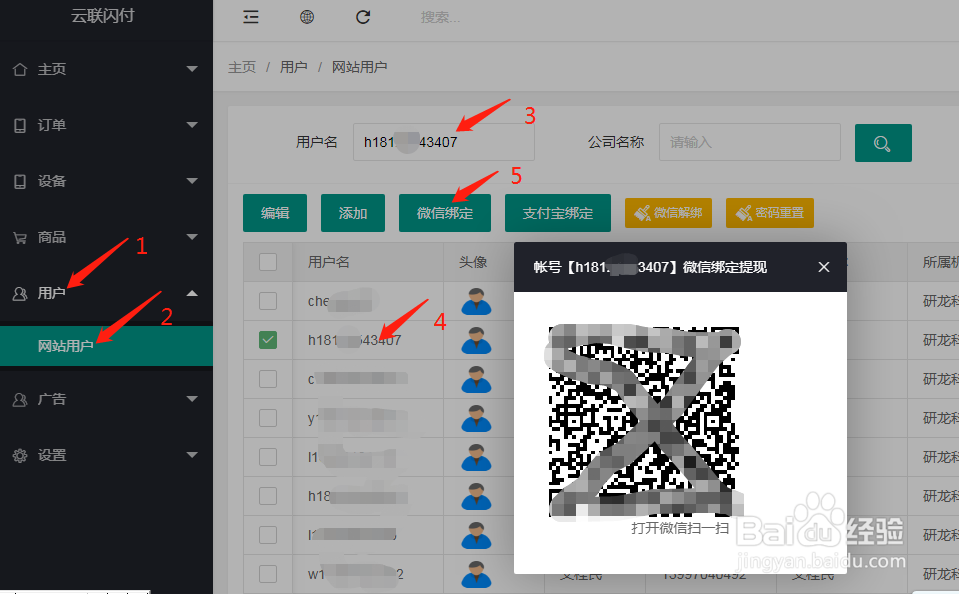Click avatar in the w1 row

tap(476, 574)
